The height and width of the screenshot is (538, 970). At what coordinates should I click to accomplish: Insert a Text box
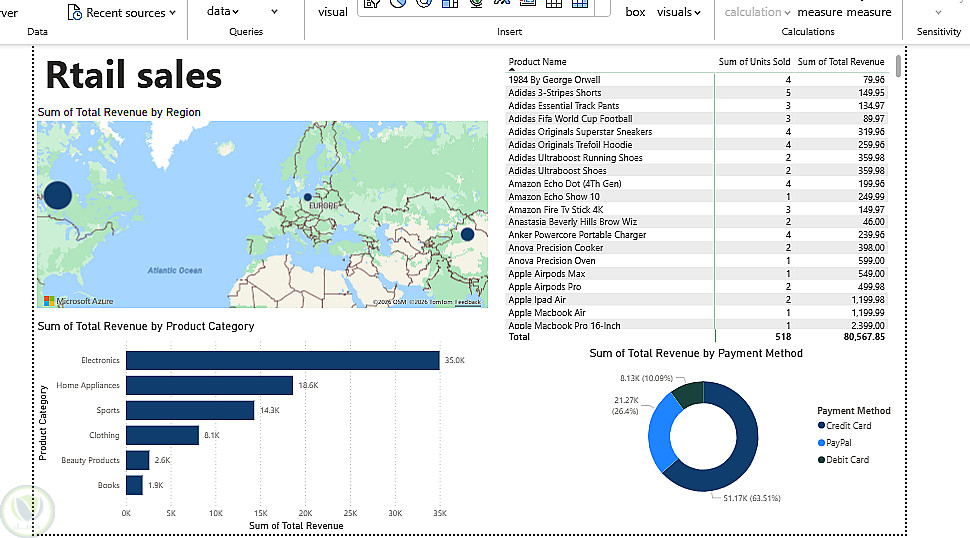tap(635, 12)
